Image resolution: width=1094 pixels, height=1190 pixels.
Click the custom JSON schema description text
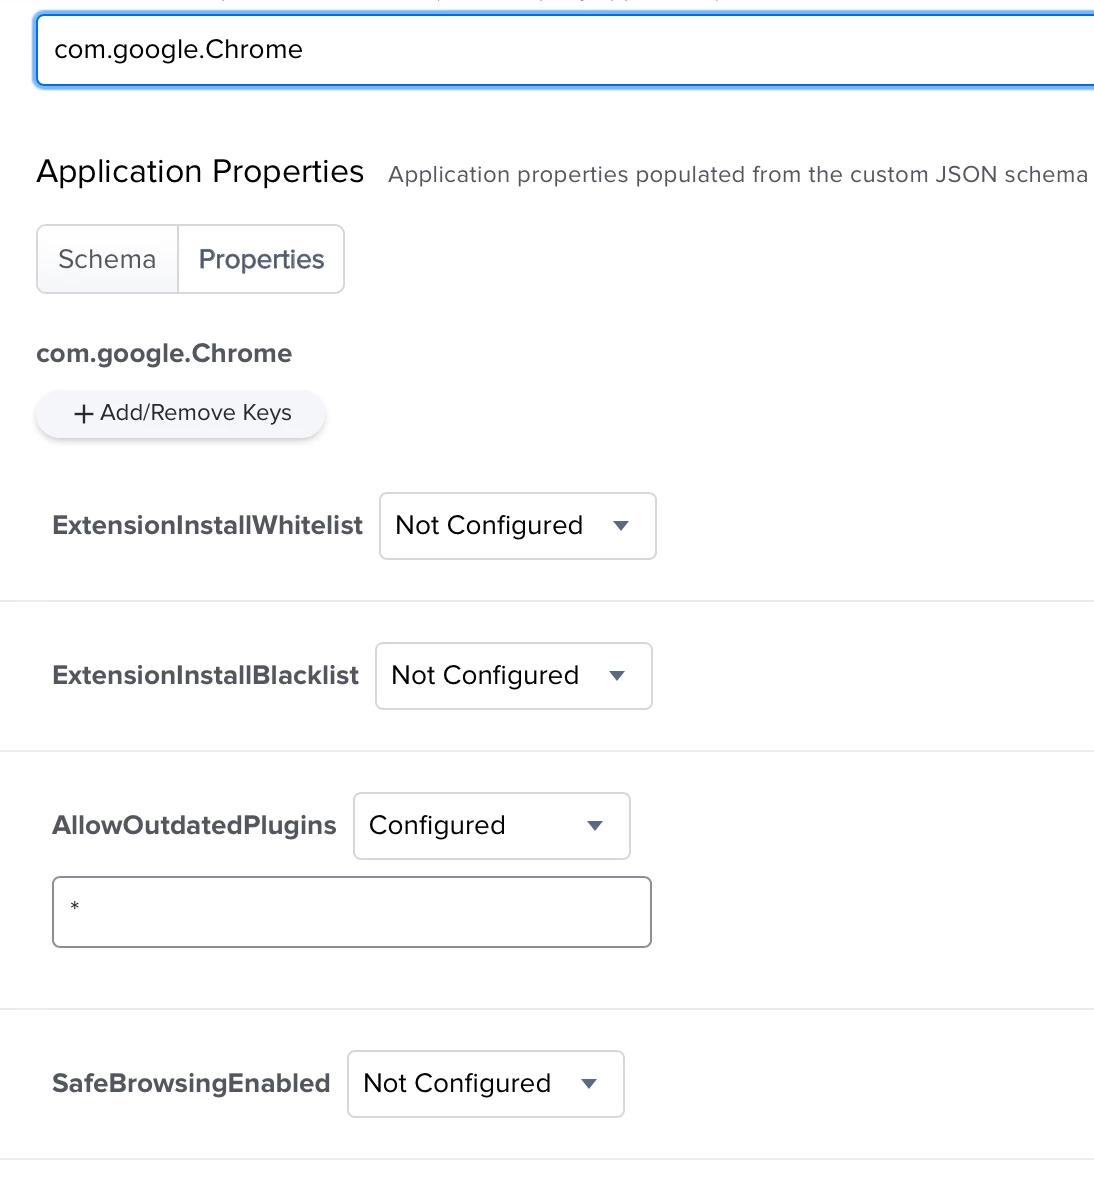(738, 175)
